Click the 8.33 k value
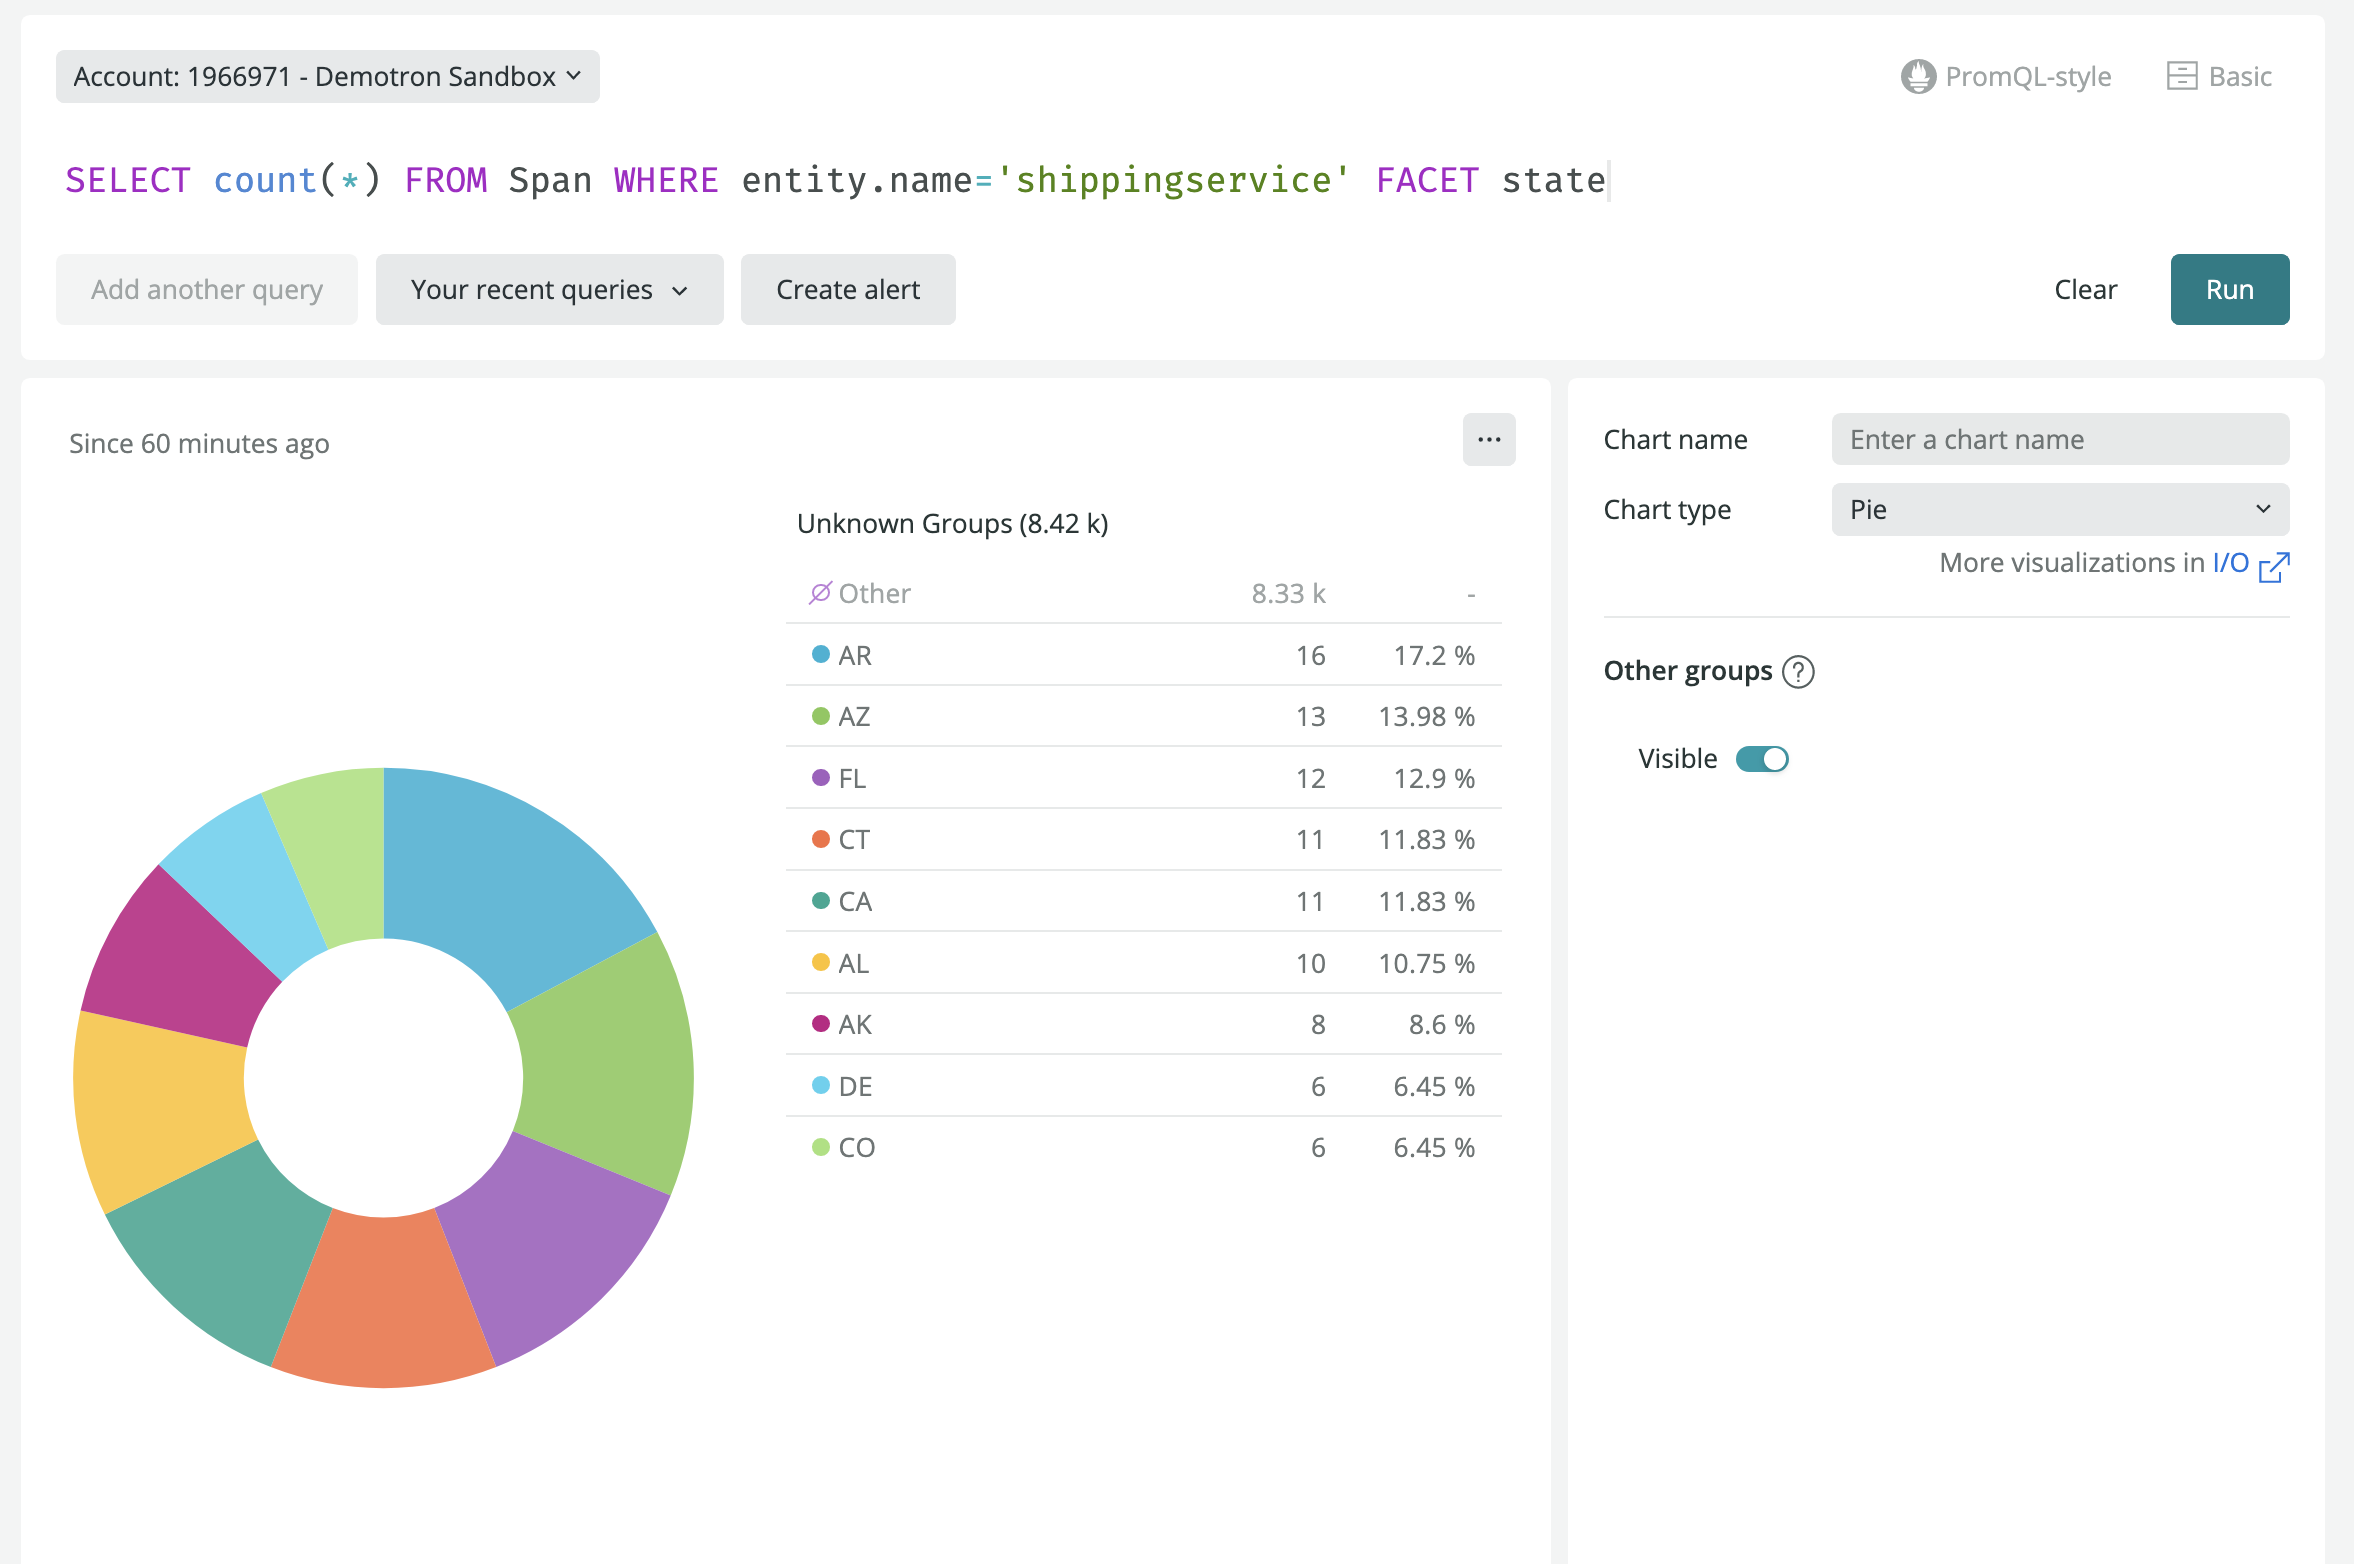The image size is (2354, 1564). 1288,593
